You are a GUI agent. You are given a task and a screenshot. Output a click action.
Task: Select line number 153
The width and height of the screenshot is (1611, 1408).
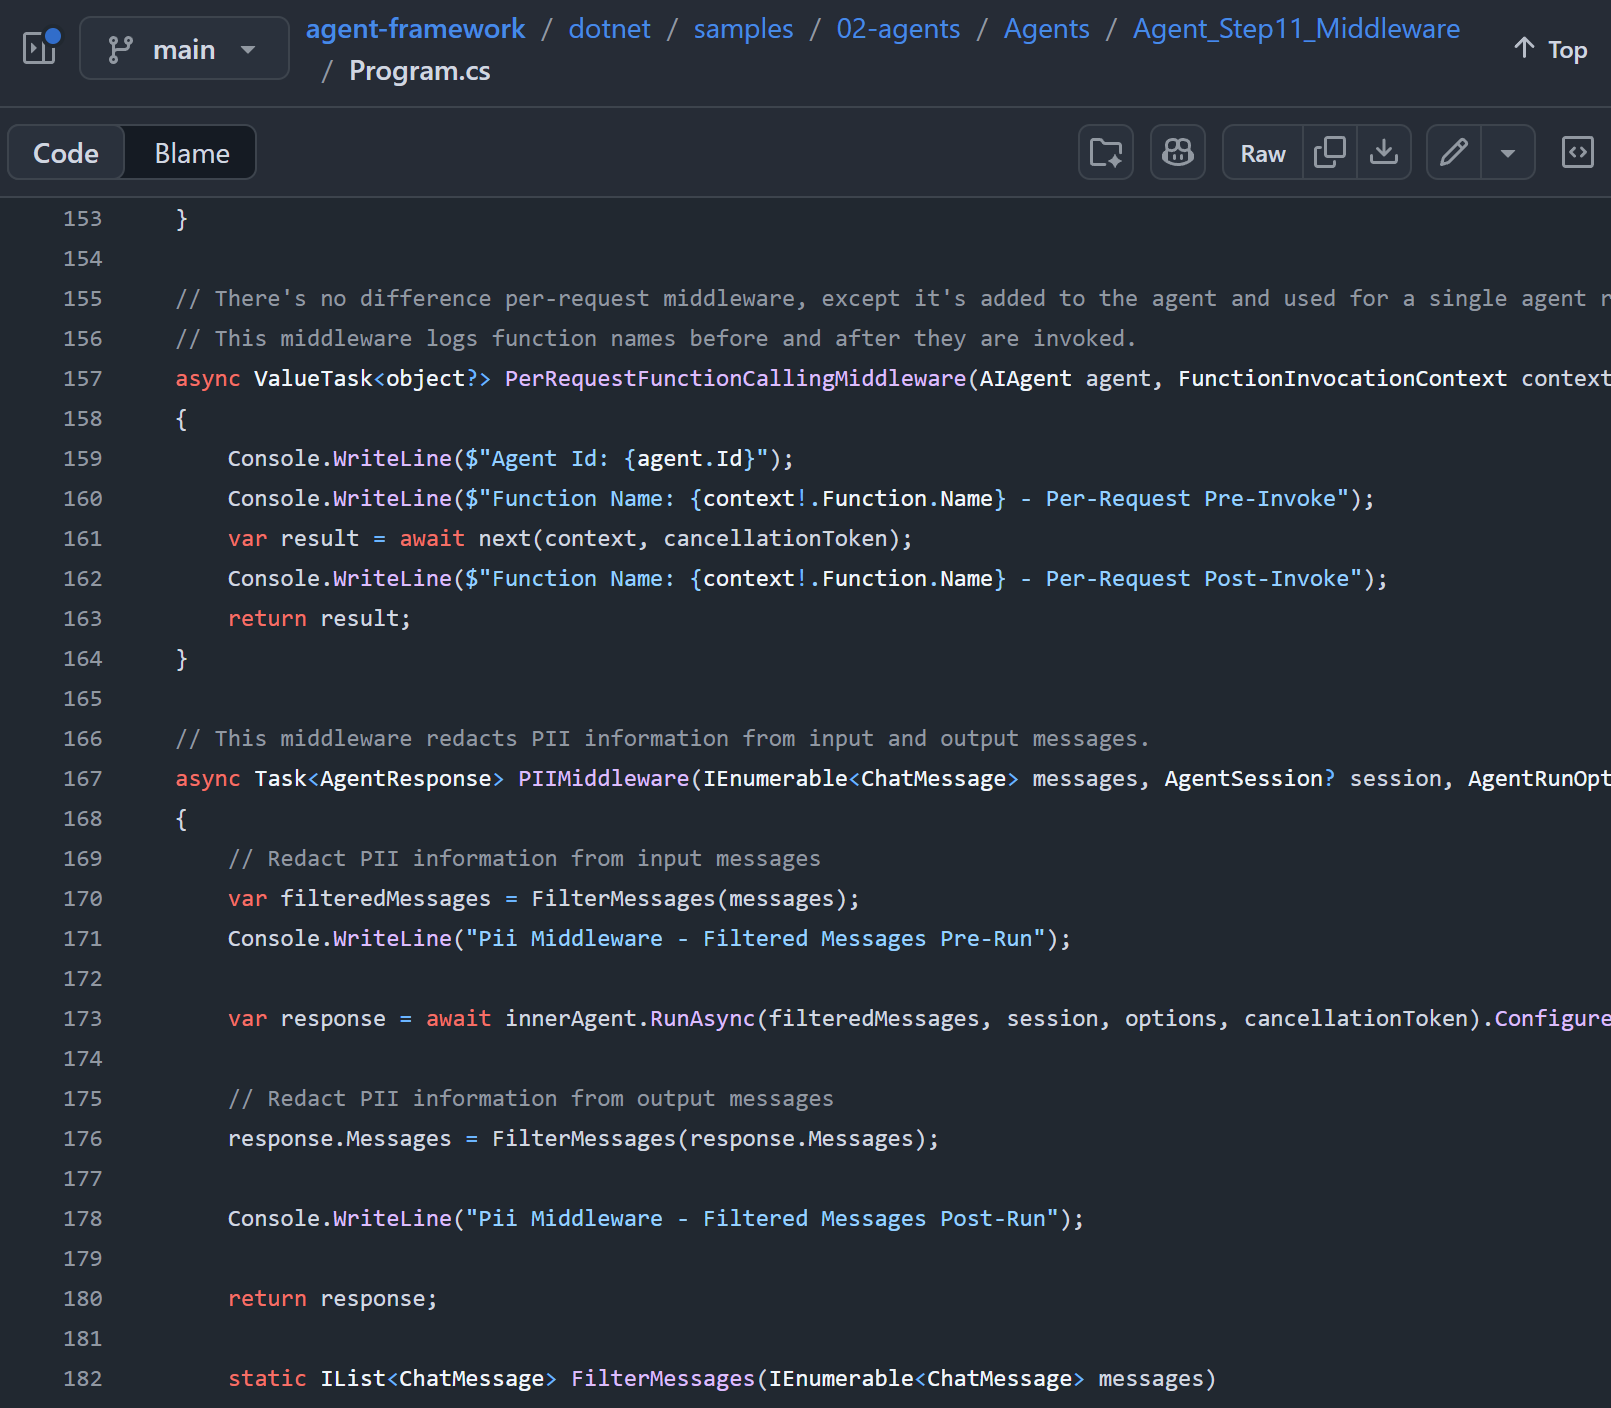(83, 218)
